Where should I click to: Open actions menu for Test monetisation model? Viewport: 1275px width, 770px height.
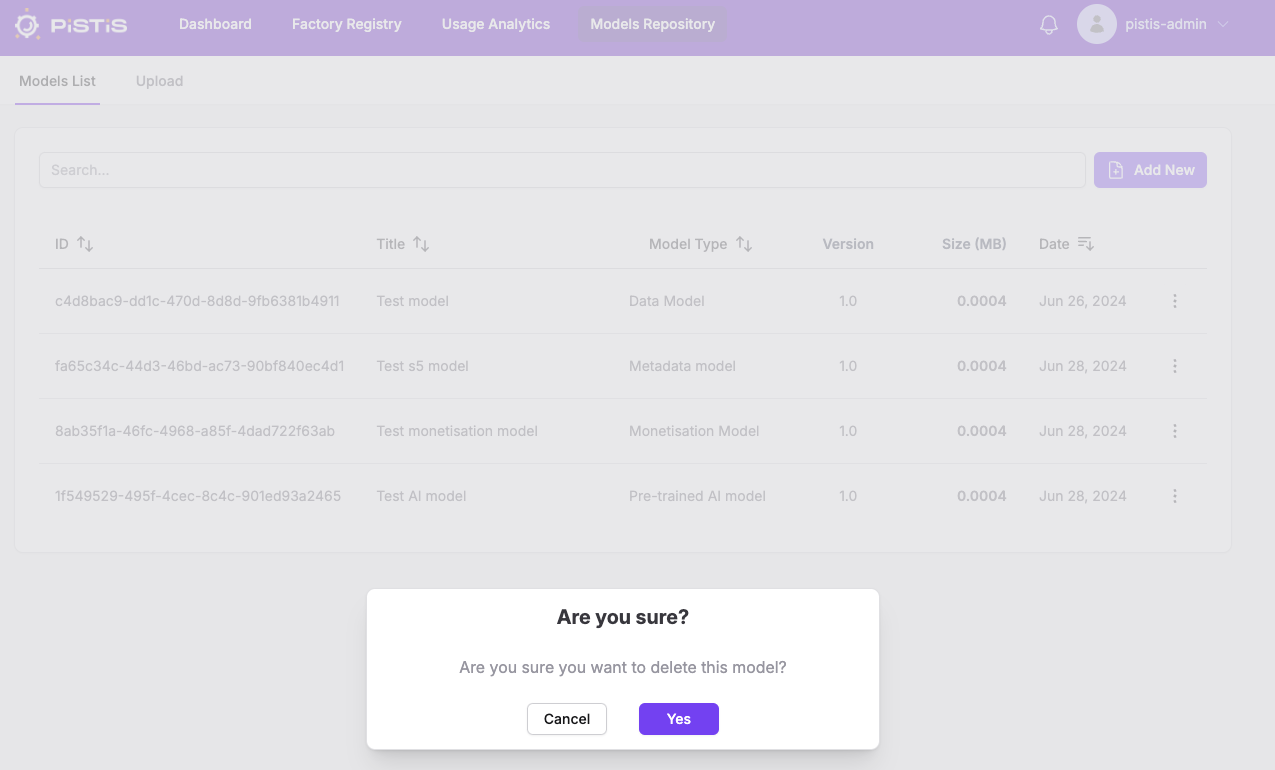[x=1175, y=431]
